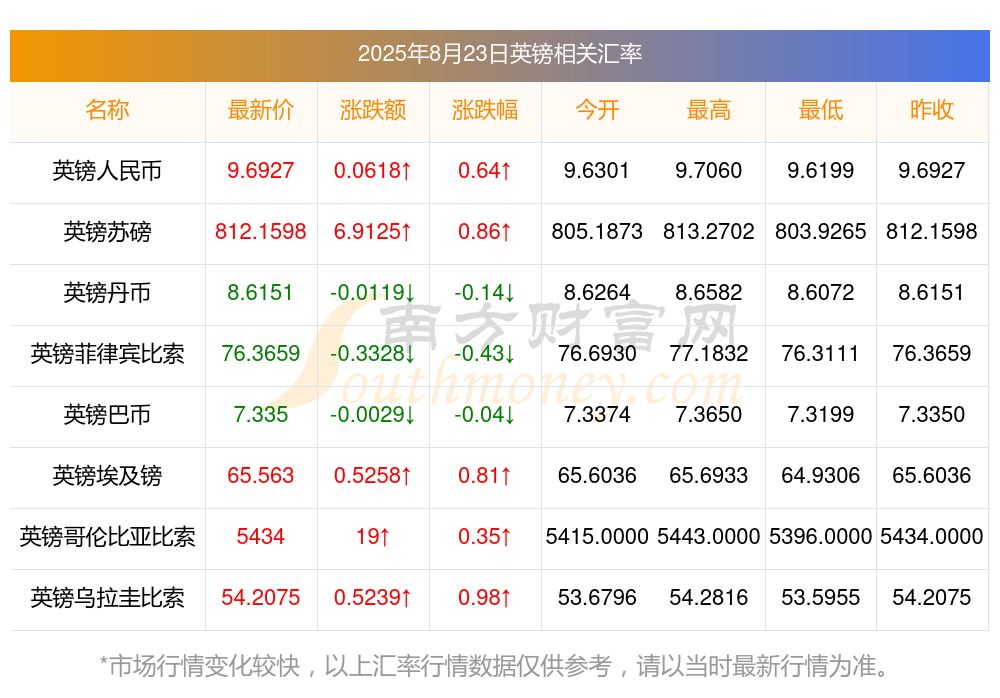
Task: Click change amount -0.0029↓
Action: (x=373, y=415)
